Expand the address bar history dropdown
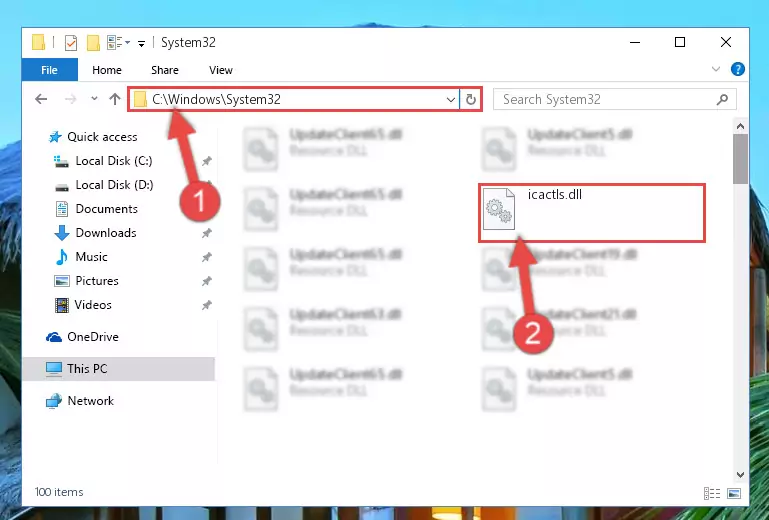 pos(451,100)
